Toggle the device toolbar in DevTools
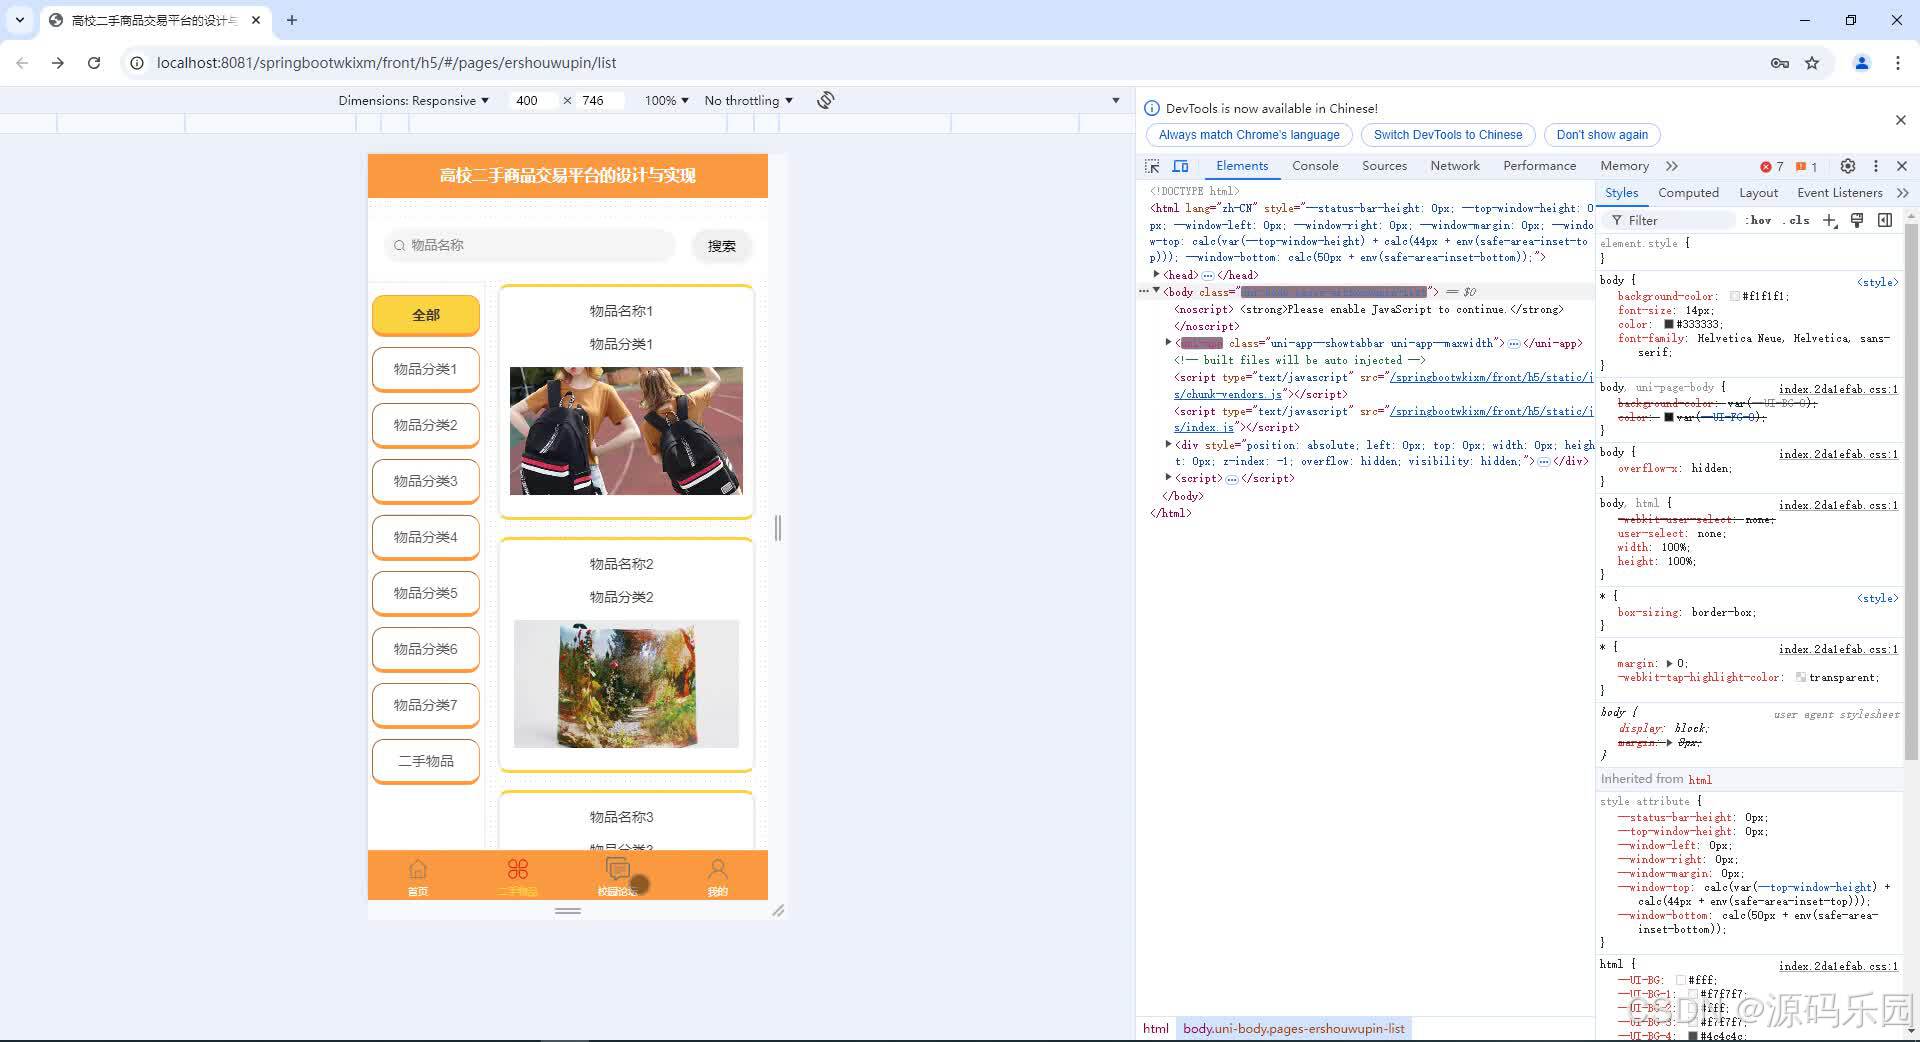Viewport: 1920px width, 1042px height. (1181, 166)
